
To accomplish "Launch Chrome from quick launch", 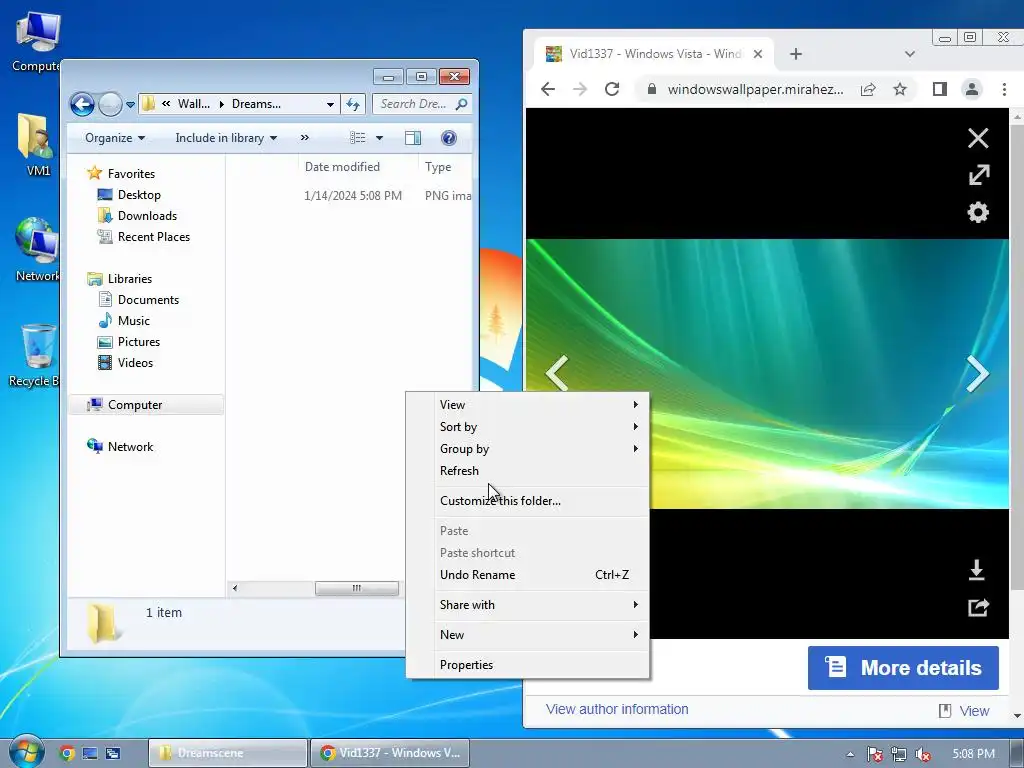I will [x=67, y=753].
